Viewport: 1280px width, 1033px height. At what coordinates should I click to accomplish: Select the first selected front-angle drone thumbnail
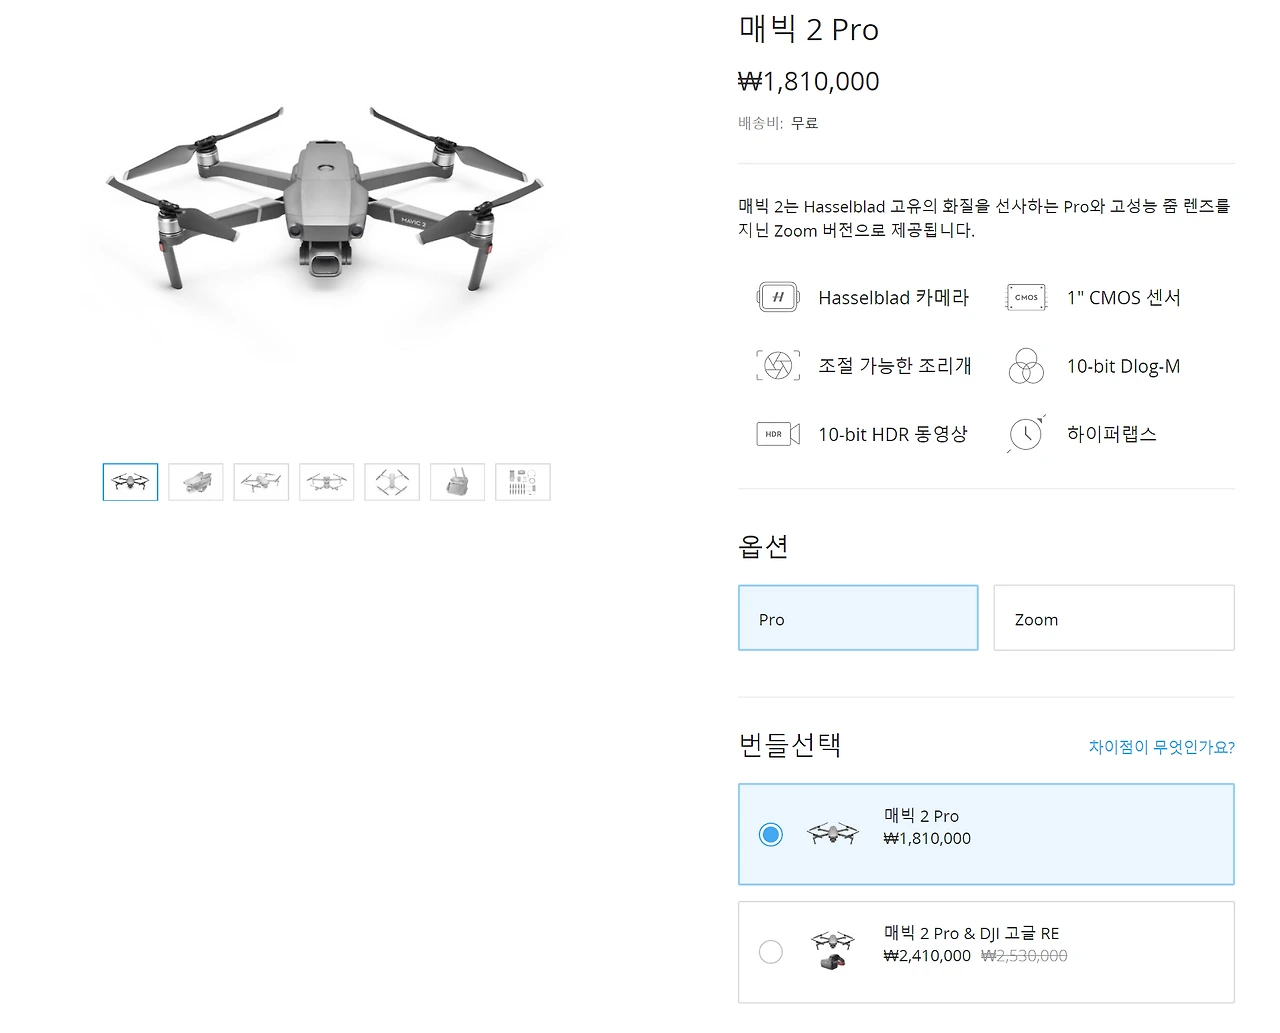130,482
